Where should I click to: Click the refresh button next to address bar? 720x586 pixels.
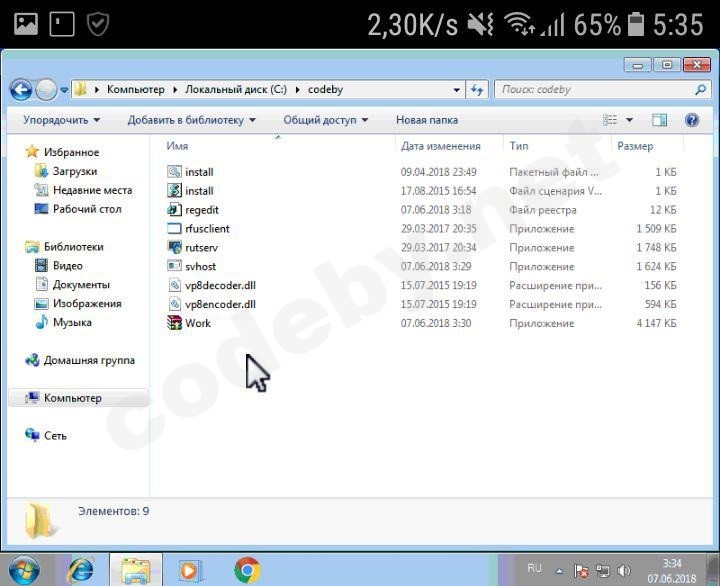(477, 90)
